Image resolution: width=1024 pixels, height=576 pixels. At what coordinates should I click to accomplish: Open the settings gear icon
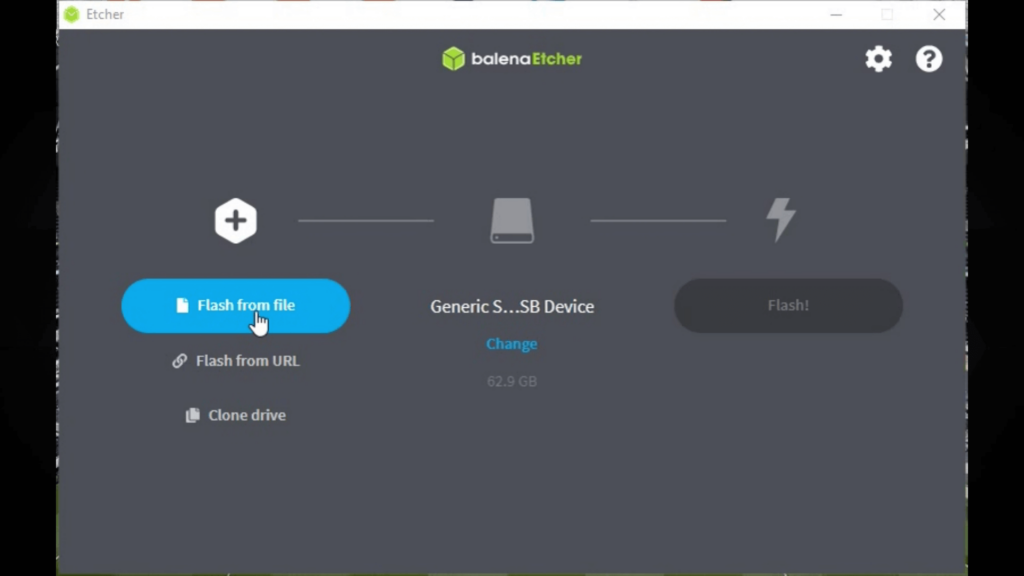[x=878, y=59]
